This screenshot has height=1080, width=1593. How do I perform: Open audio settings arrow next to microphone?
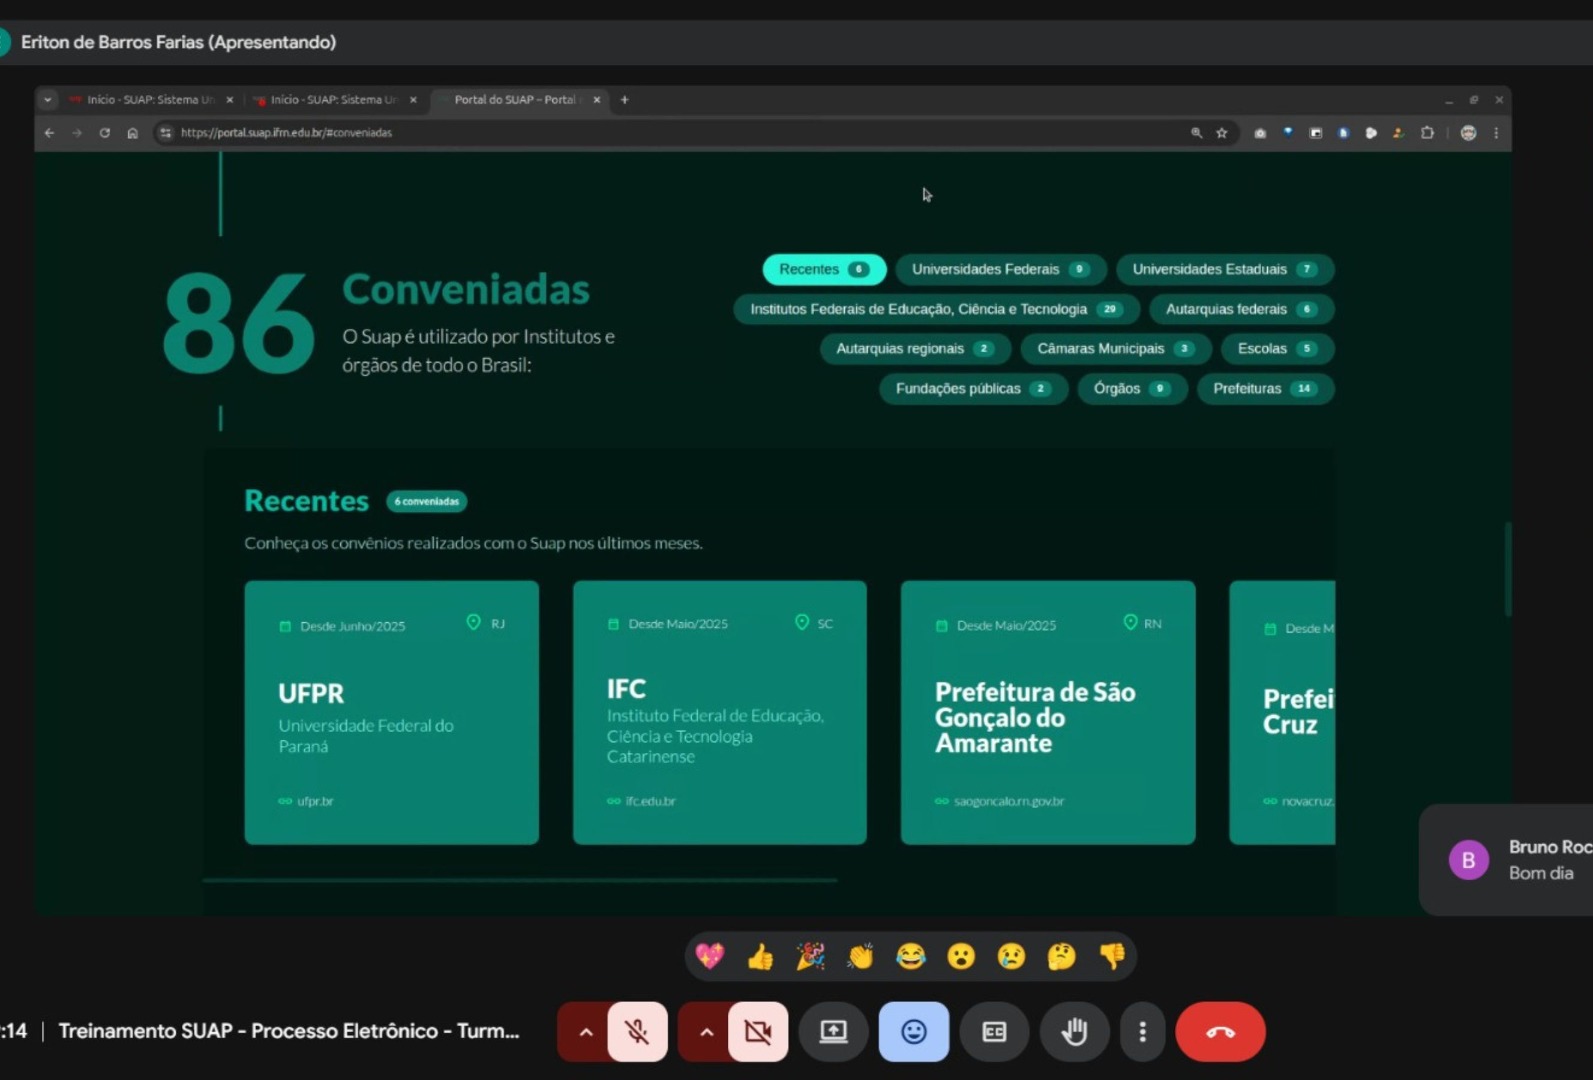pos(585,1031)
